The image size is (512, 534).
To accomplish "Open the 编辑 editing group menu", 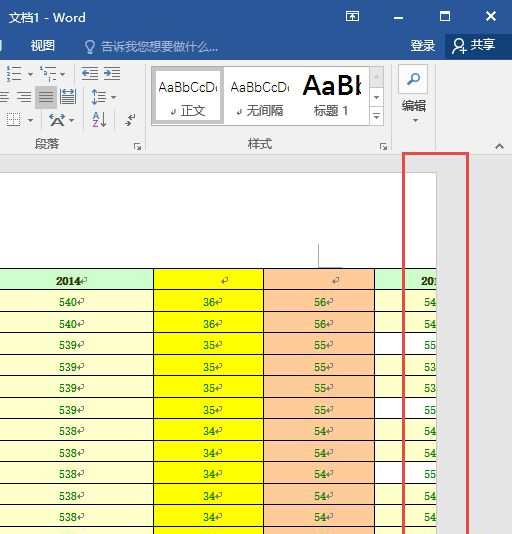I will (x=414, y=95).
